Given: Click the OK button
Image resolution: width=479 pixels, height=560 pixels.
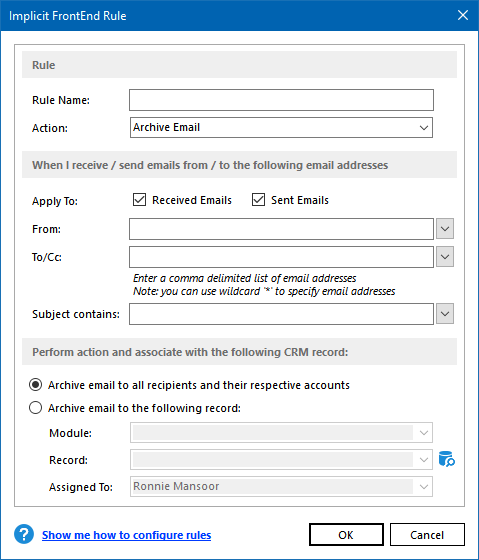Looking at the screenshot, I should (346, 535).
